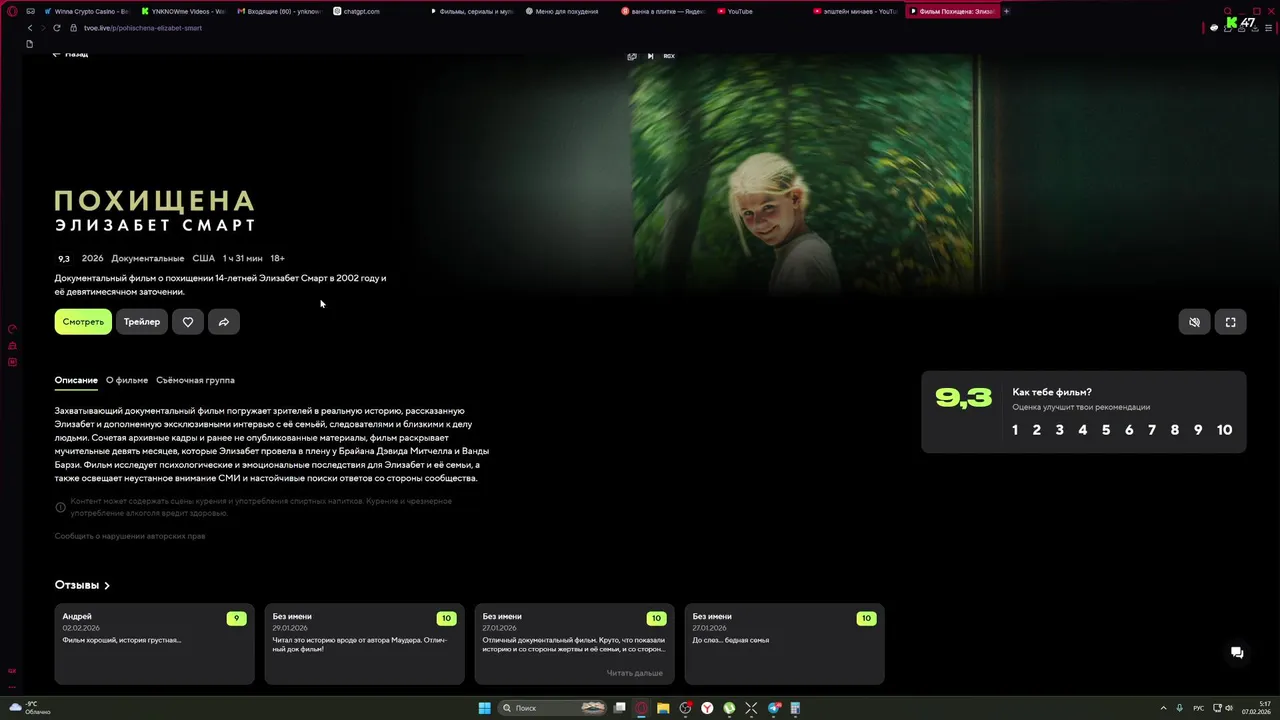Click the video overlay skip icon
This screenshot has height=720, width=1280.
click(x=650, y=56)
